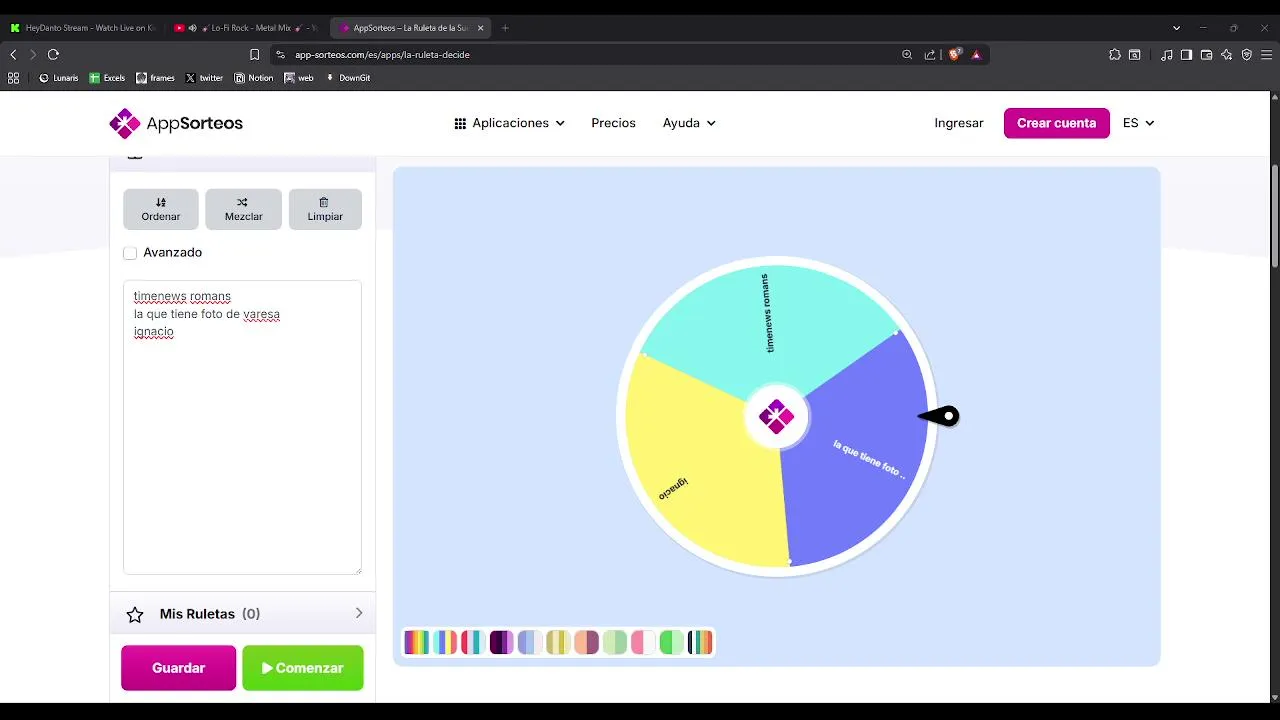This screenshot has width=1280, height=720.
Task: Mute the Lo-Fi Rock tab audio icon
Action: pyautogui.click(x=192, y=28)
